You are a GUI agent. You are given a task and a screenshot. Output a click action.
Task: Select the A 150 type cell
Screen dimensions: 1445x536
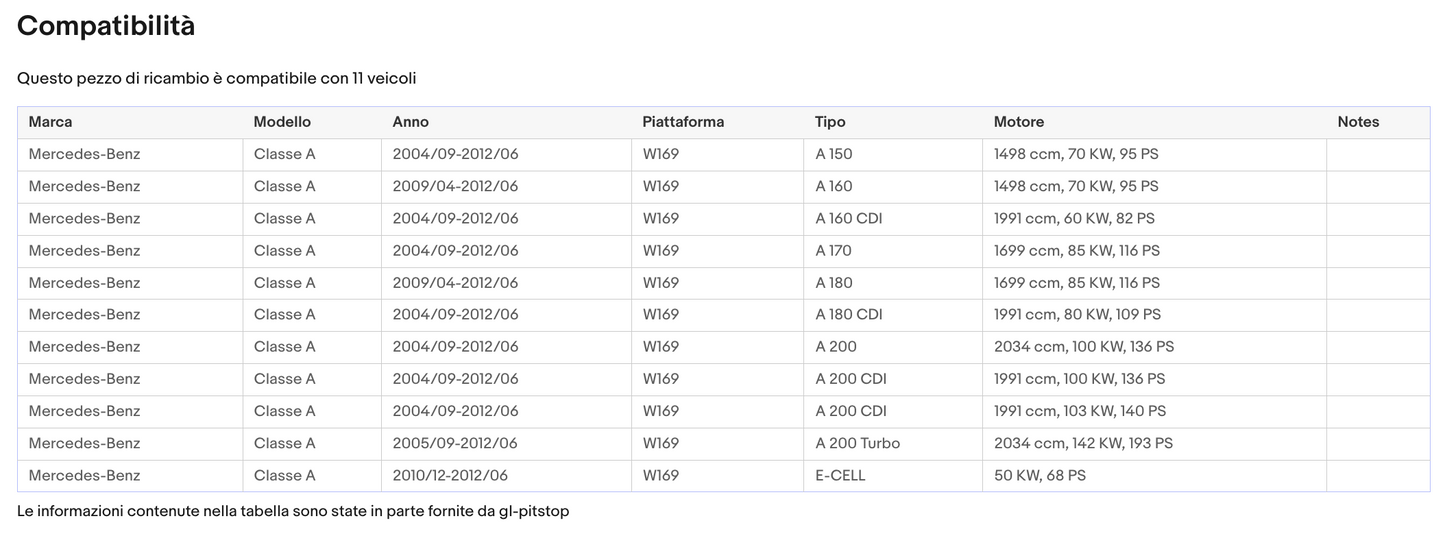834,154
